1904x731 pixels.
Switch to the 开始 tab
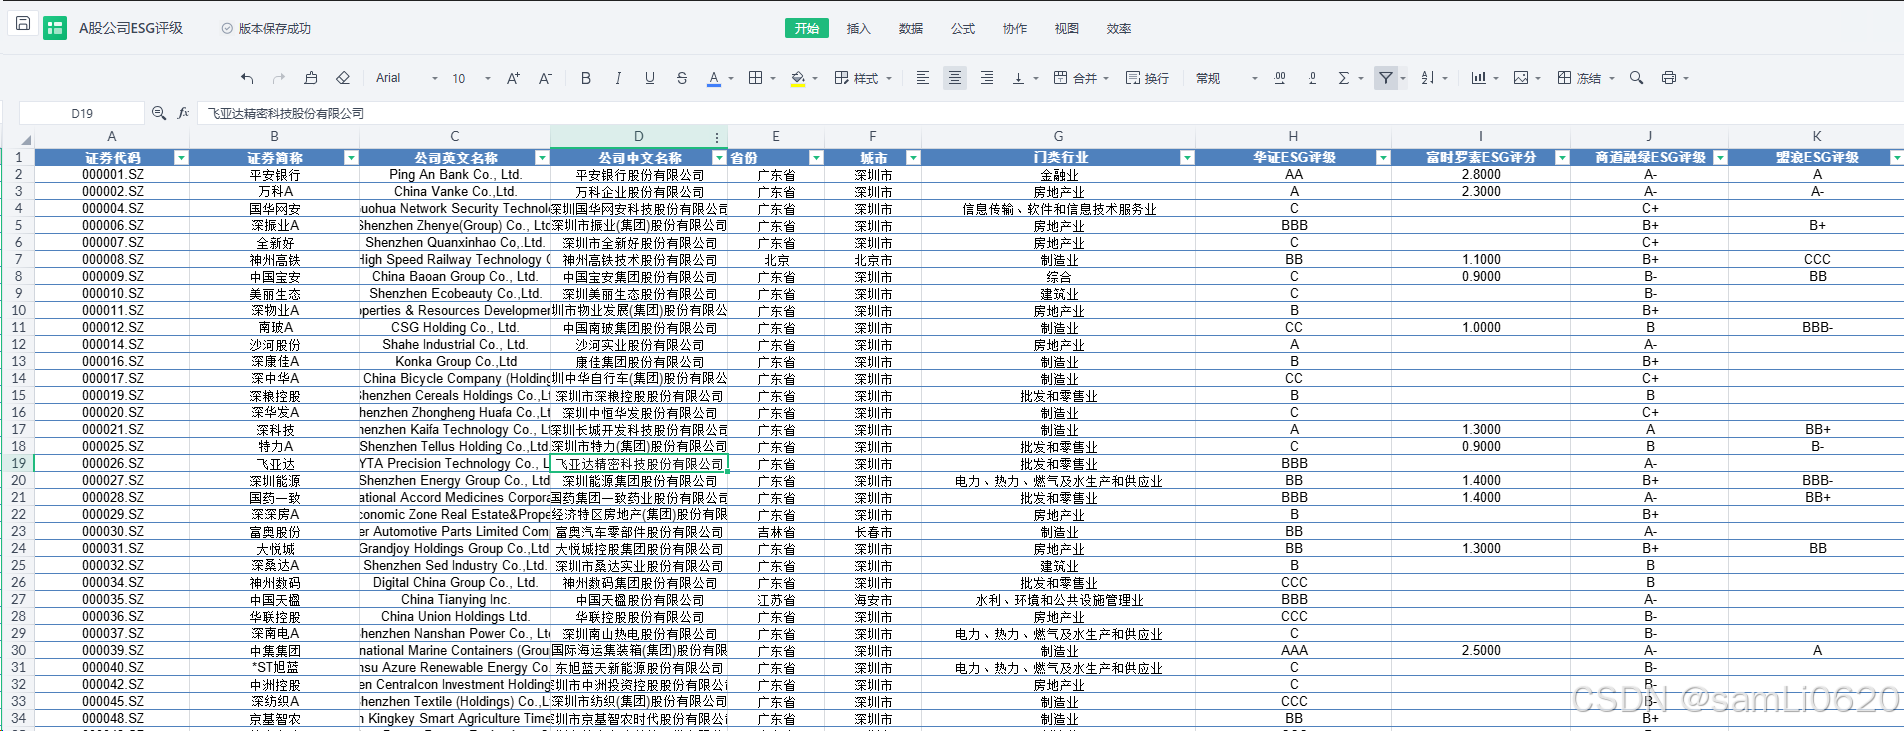(x=807, y=29)
